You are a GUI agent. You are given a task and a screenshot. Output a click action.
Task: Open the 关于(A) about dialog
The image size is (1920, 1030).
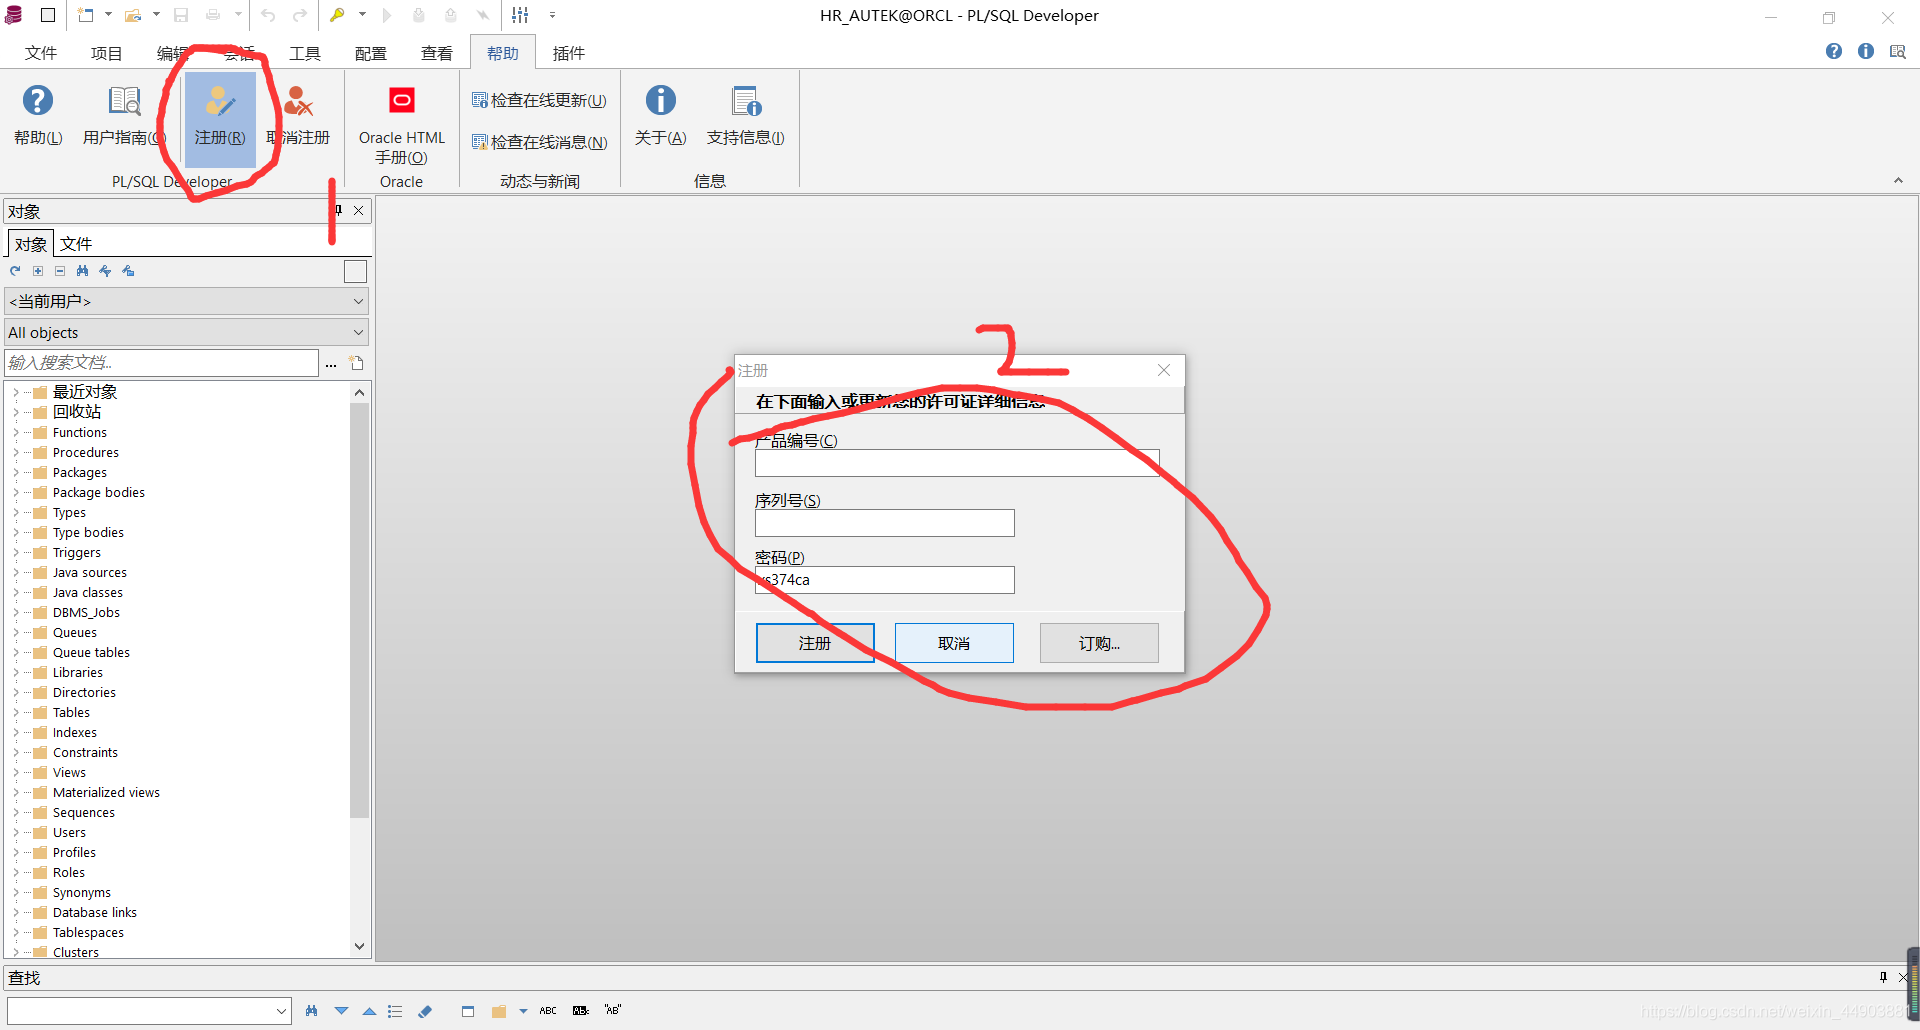(661, 115)
